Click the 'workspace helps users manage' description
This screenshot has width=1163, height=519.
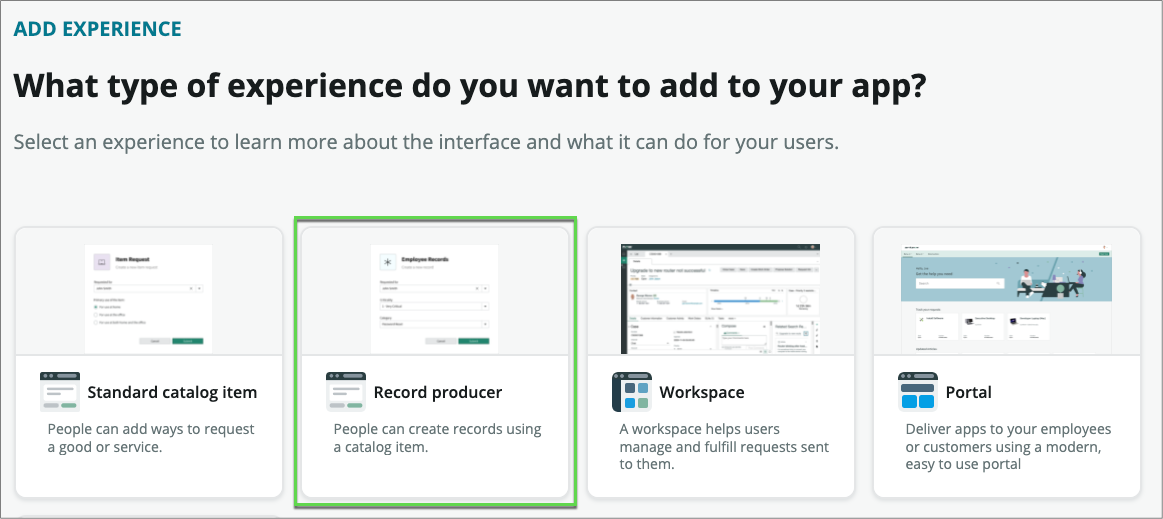click(724, 446)
